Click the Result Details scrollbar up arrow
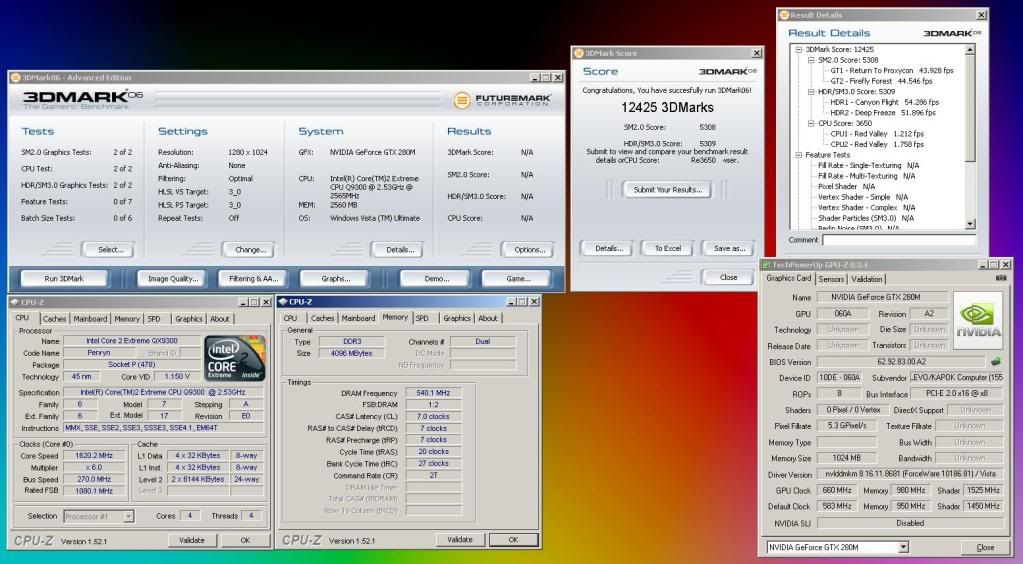The height and width of the screenshot is (564, 1023). [x=970, y=50]
